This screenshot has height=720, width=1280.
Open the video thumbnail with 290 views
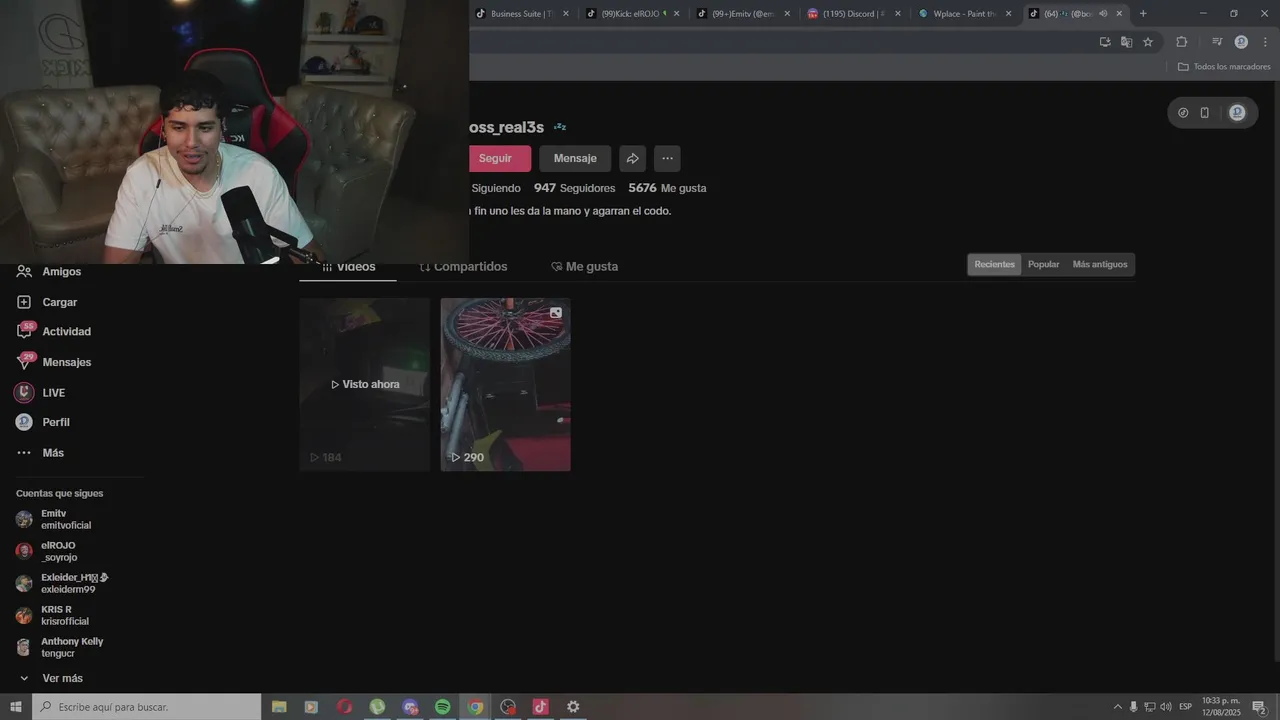[x=506, y=384]
